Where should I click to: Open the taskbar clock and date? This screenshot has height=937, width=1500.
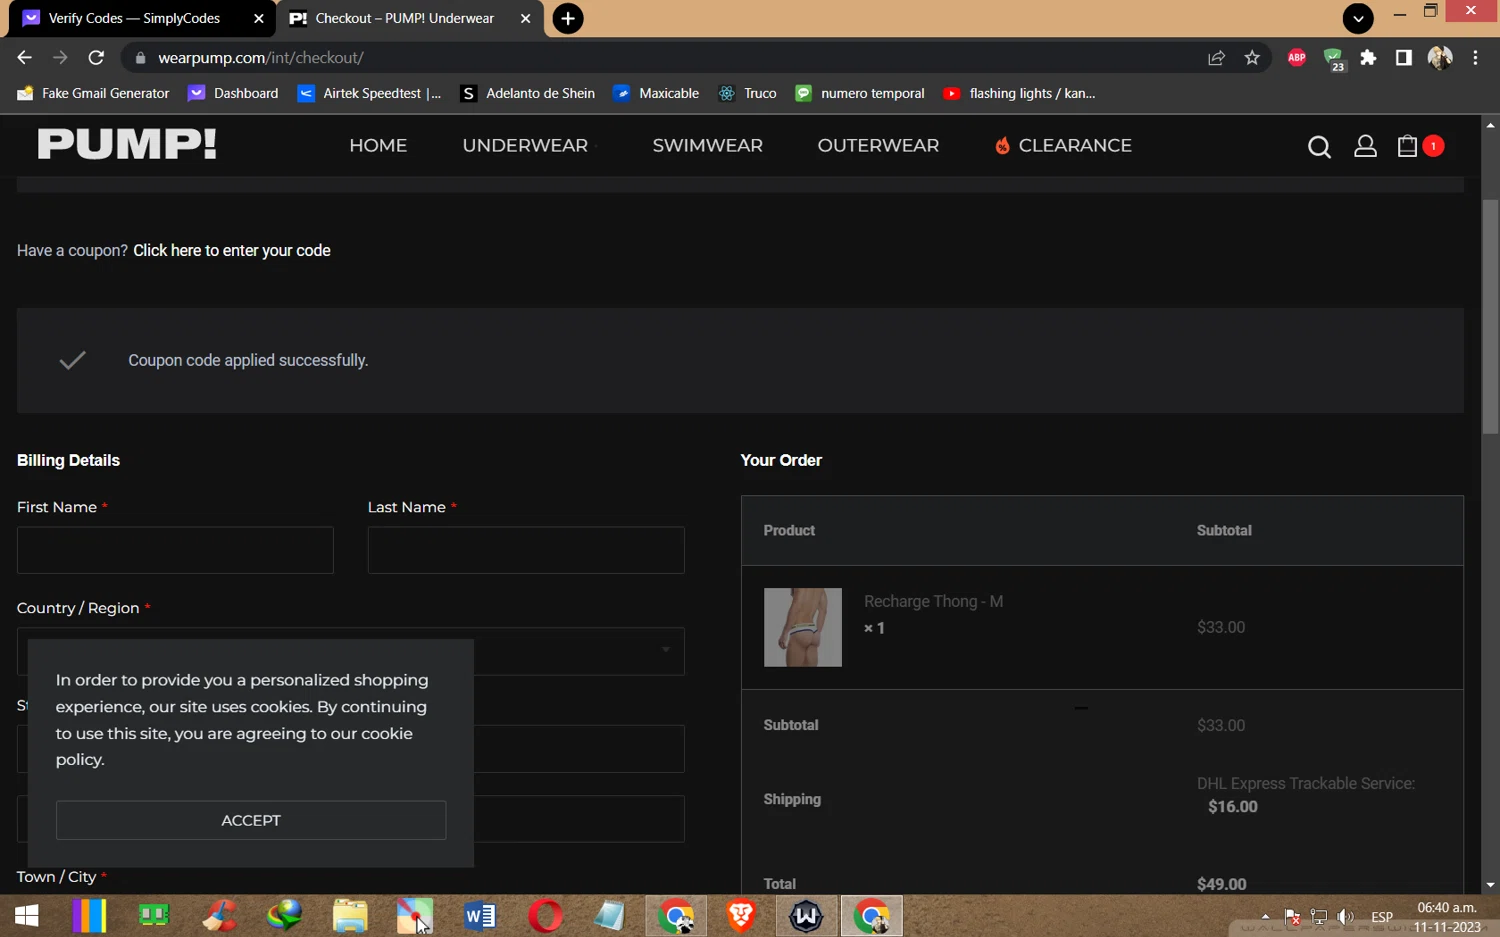pyautogui.click(x=1447, y=917)
